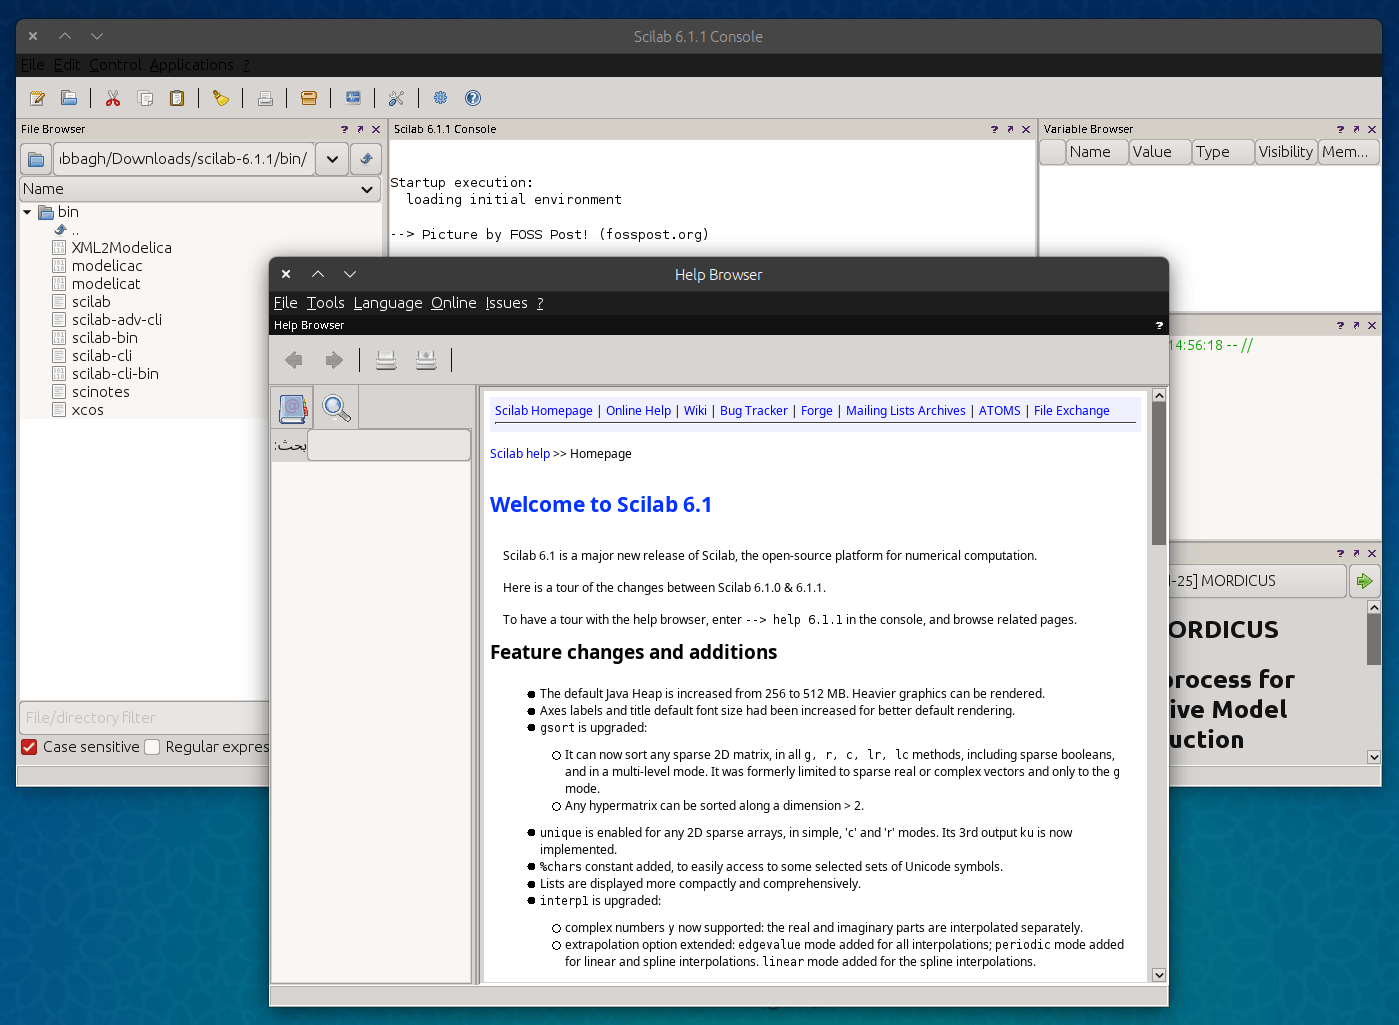The height and width of the screenshot is (1025, 1399).
Task: Open the Scilab Homepage link
Action: click(x=543, y=411)
